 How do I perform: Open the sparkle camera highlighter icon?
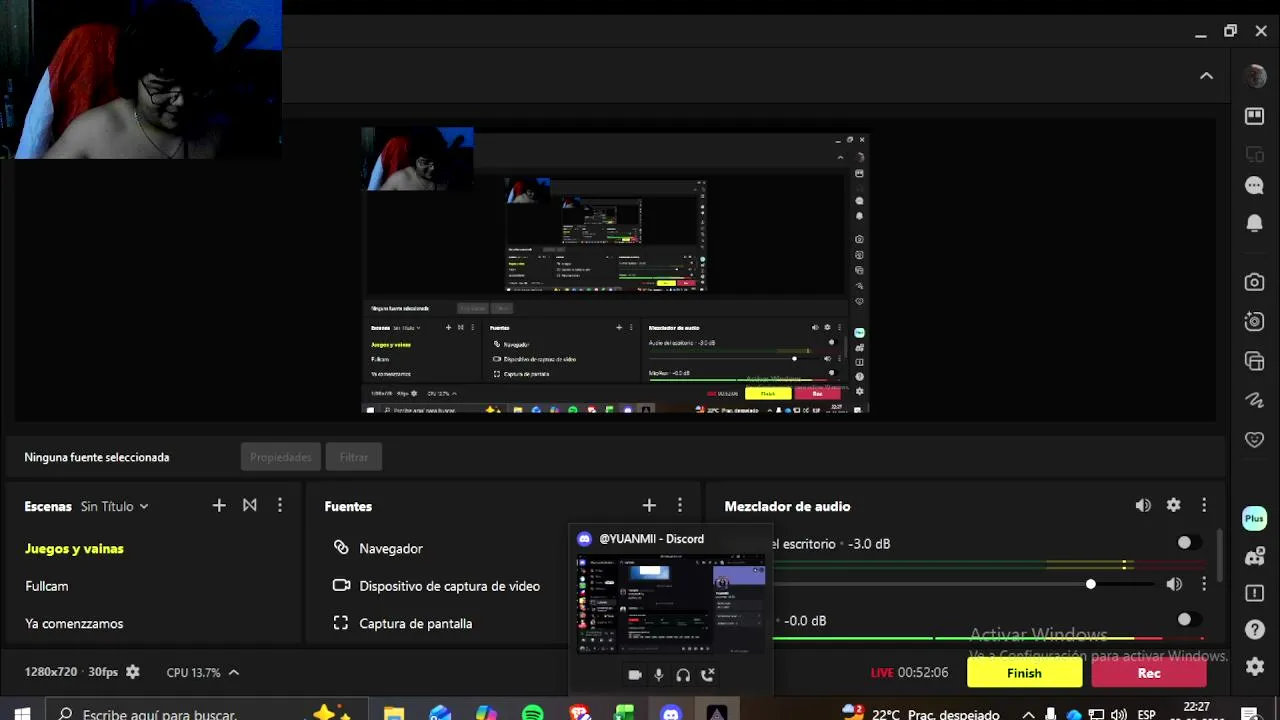click(x=1254, y=321)
